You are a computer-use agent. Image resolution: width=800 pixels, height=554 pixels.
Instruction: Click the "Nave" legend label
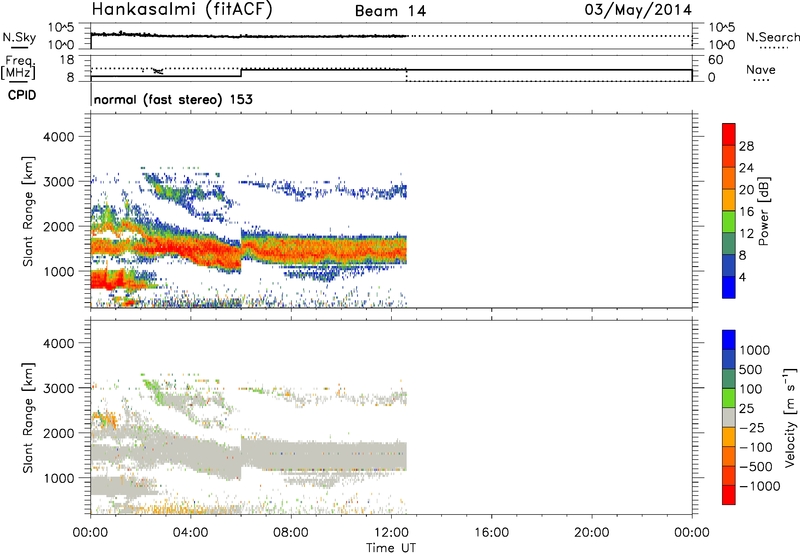[760, 70]
